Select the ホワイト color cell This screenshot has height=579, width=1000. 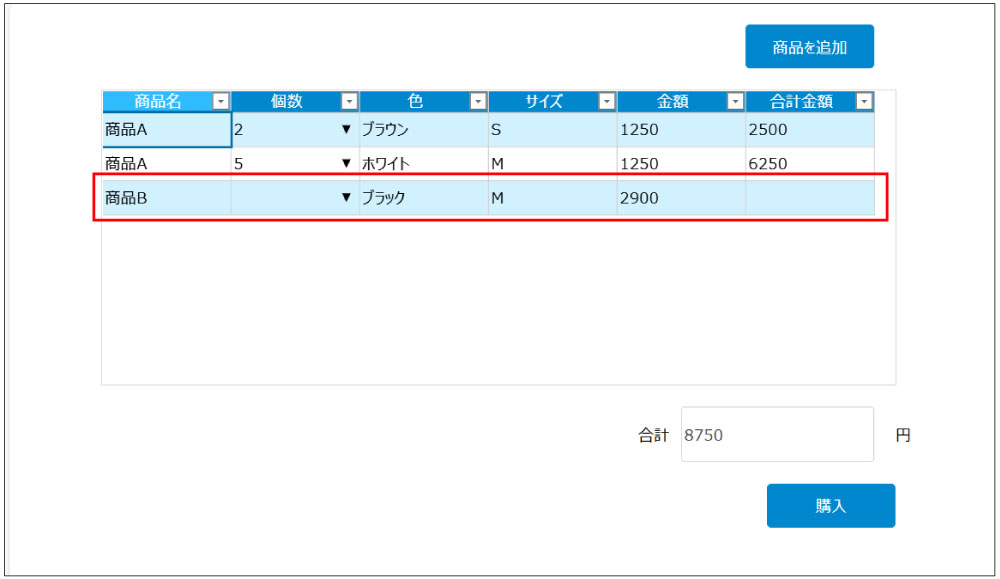423,163
